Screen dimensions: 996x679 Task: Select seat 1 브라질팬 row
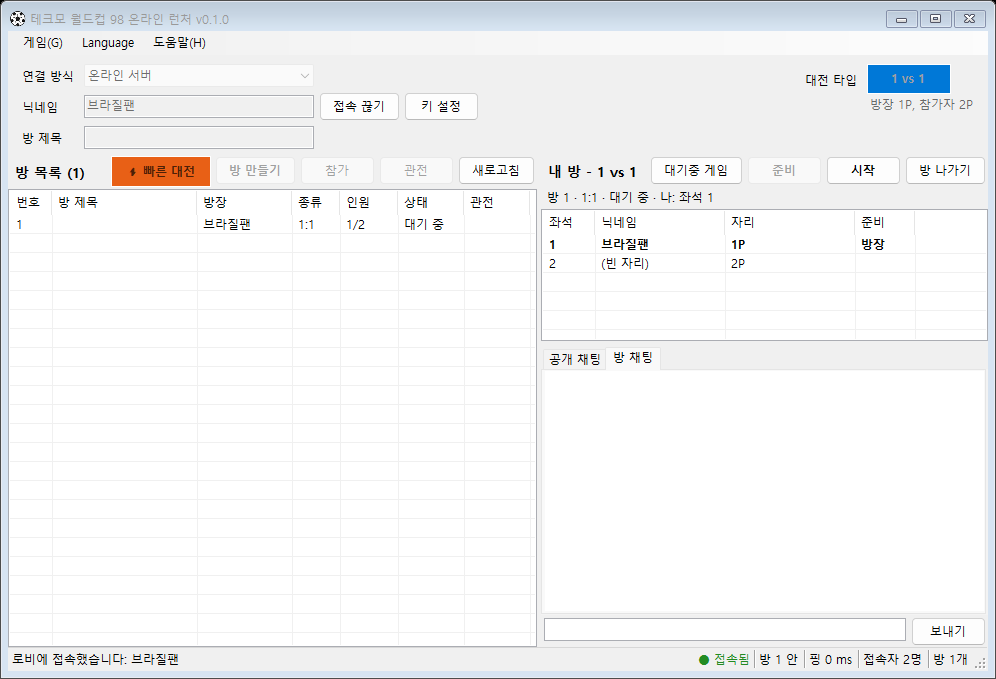764,245
